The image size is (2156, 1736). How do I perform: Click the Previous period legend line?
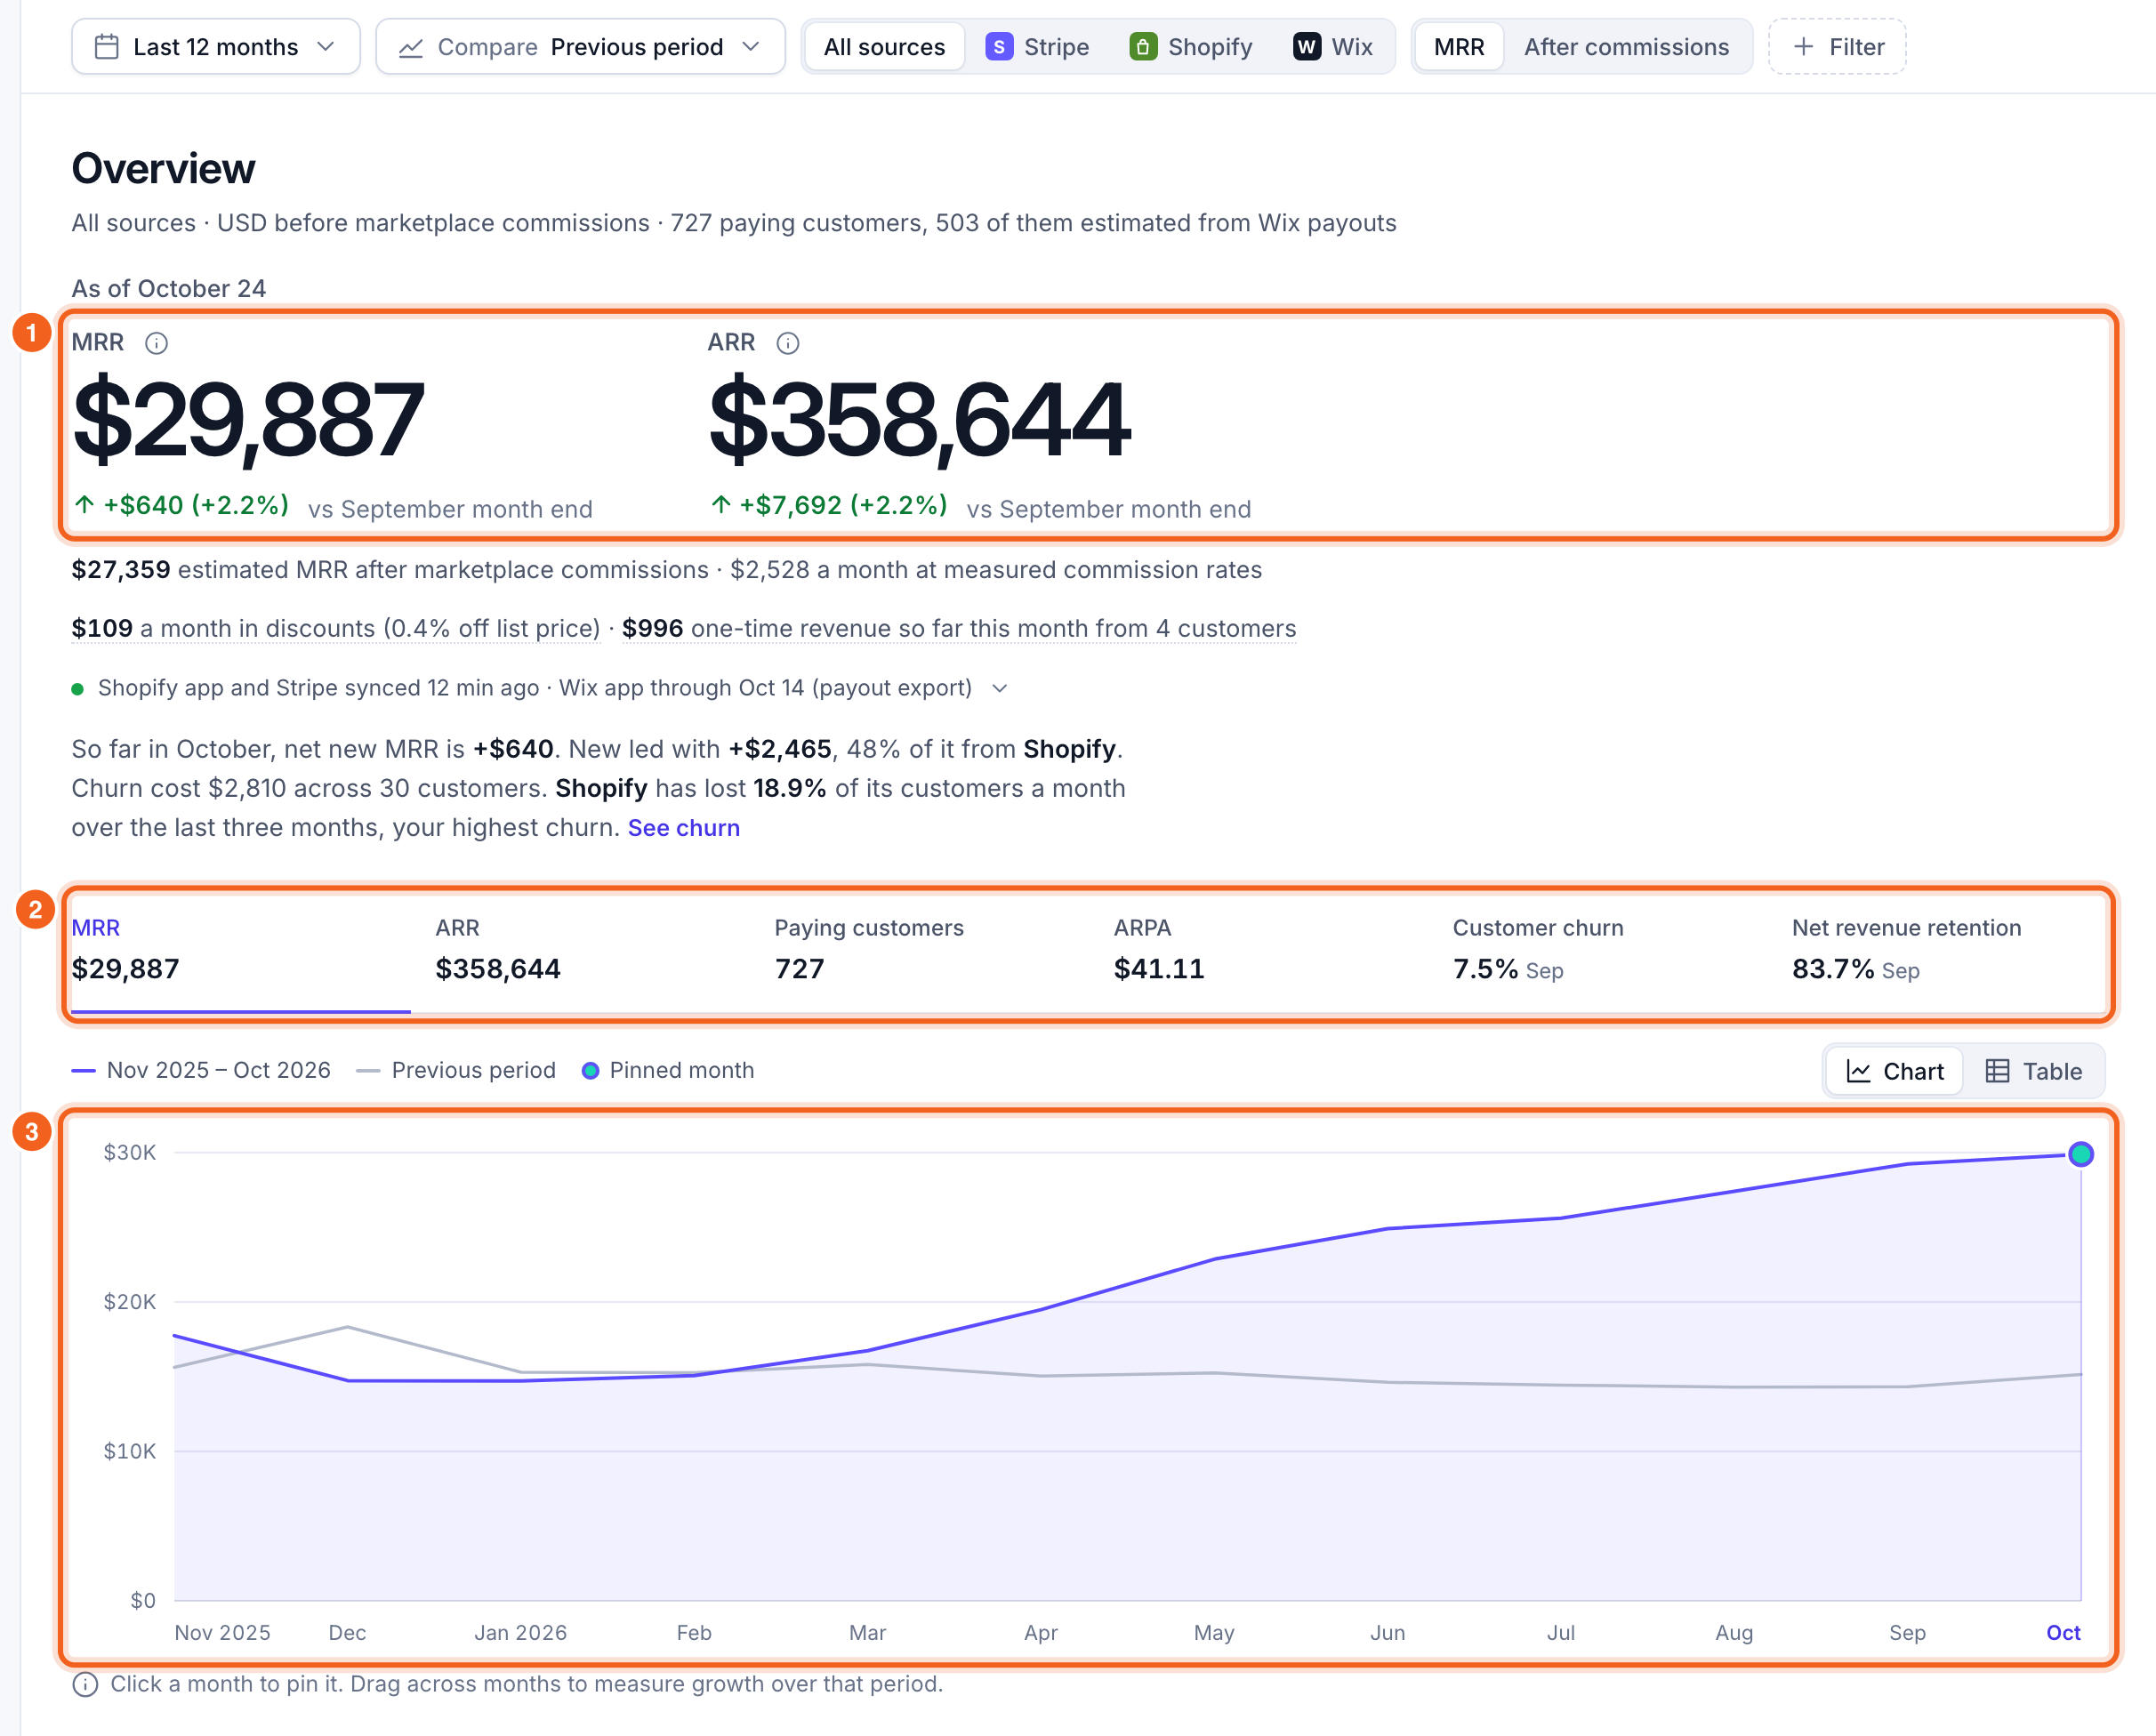368,1071
